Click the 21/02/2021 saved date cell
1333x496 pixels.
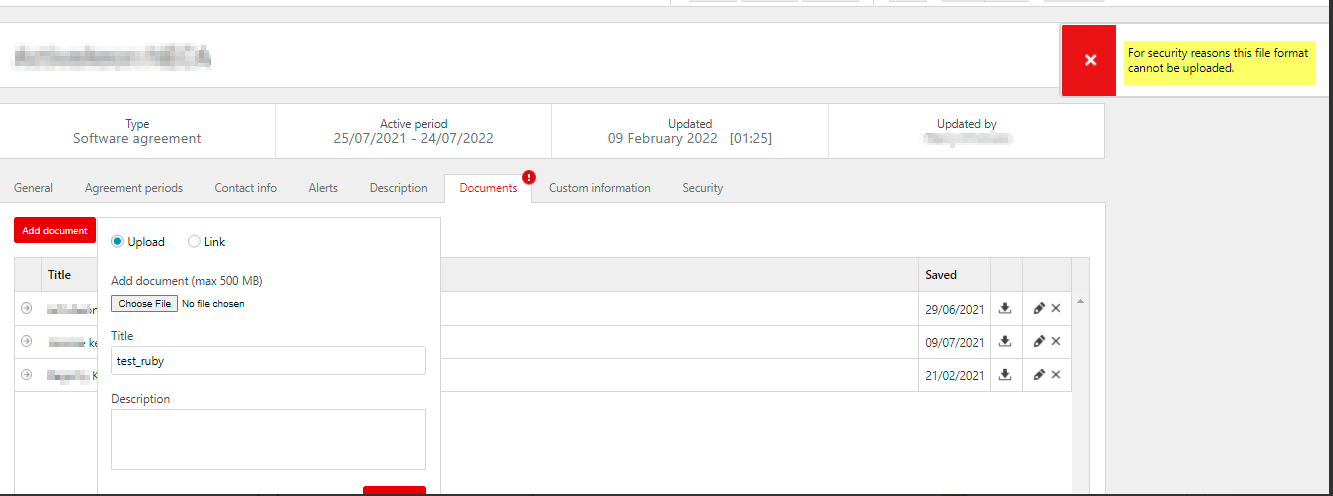(x=955, y=375)
